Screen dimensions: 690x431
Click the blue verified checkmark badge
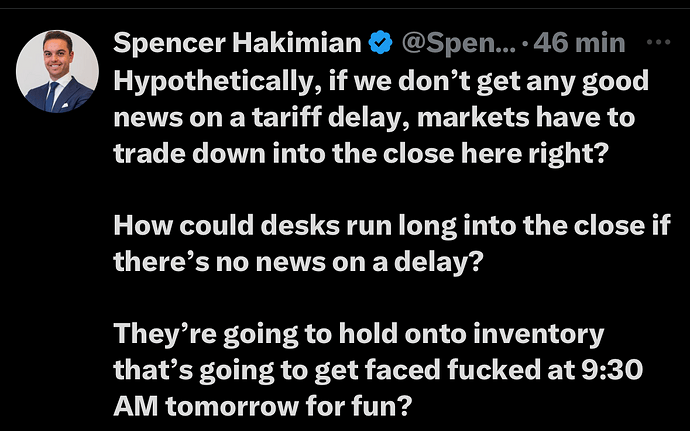point(380,43)
